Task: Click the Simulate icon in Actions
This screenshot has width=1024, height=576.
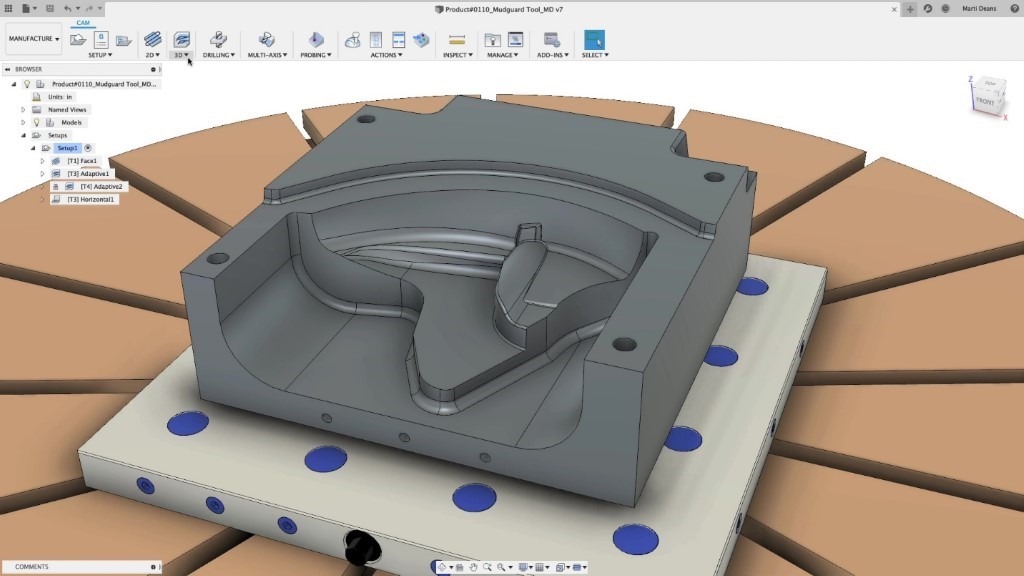Action: [353, 40]
